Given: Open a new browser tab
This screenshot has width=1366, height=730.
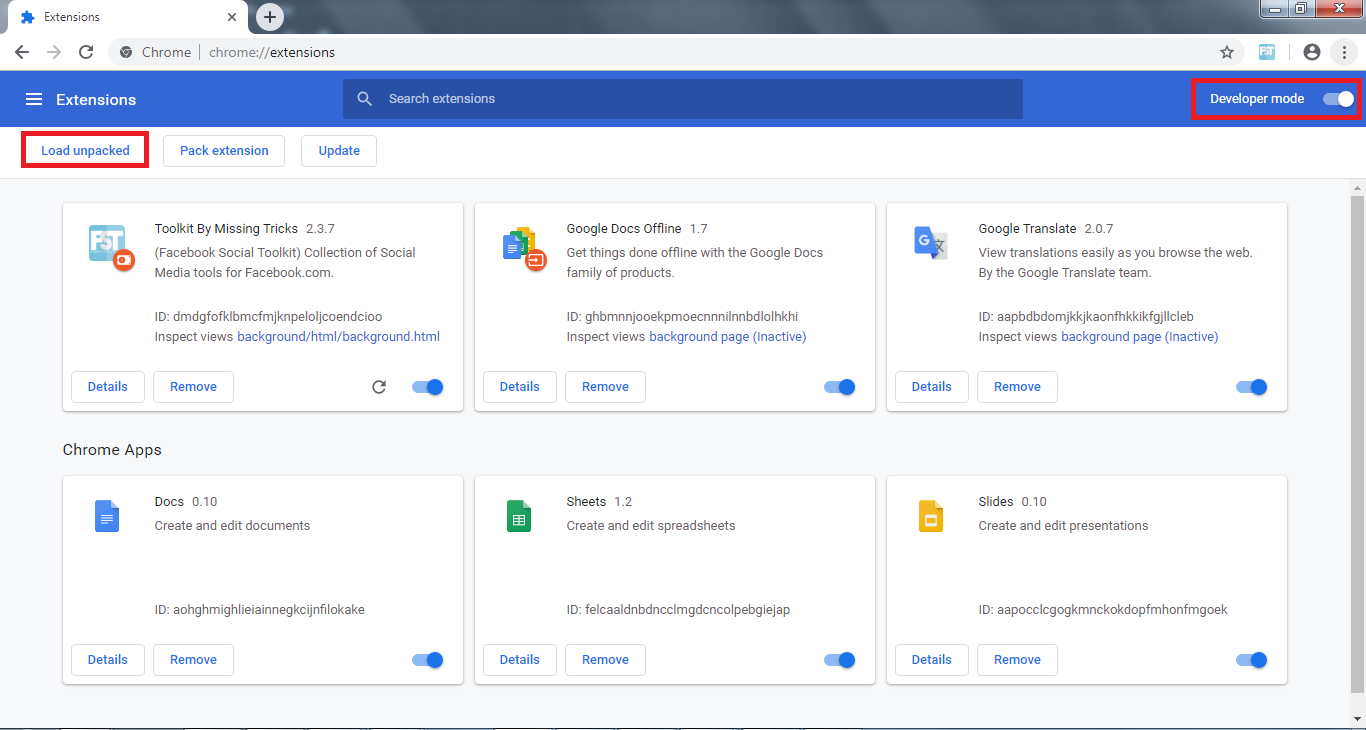Looking at the screenshot, I should click(x=269, y=16).
